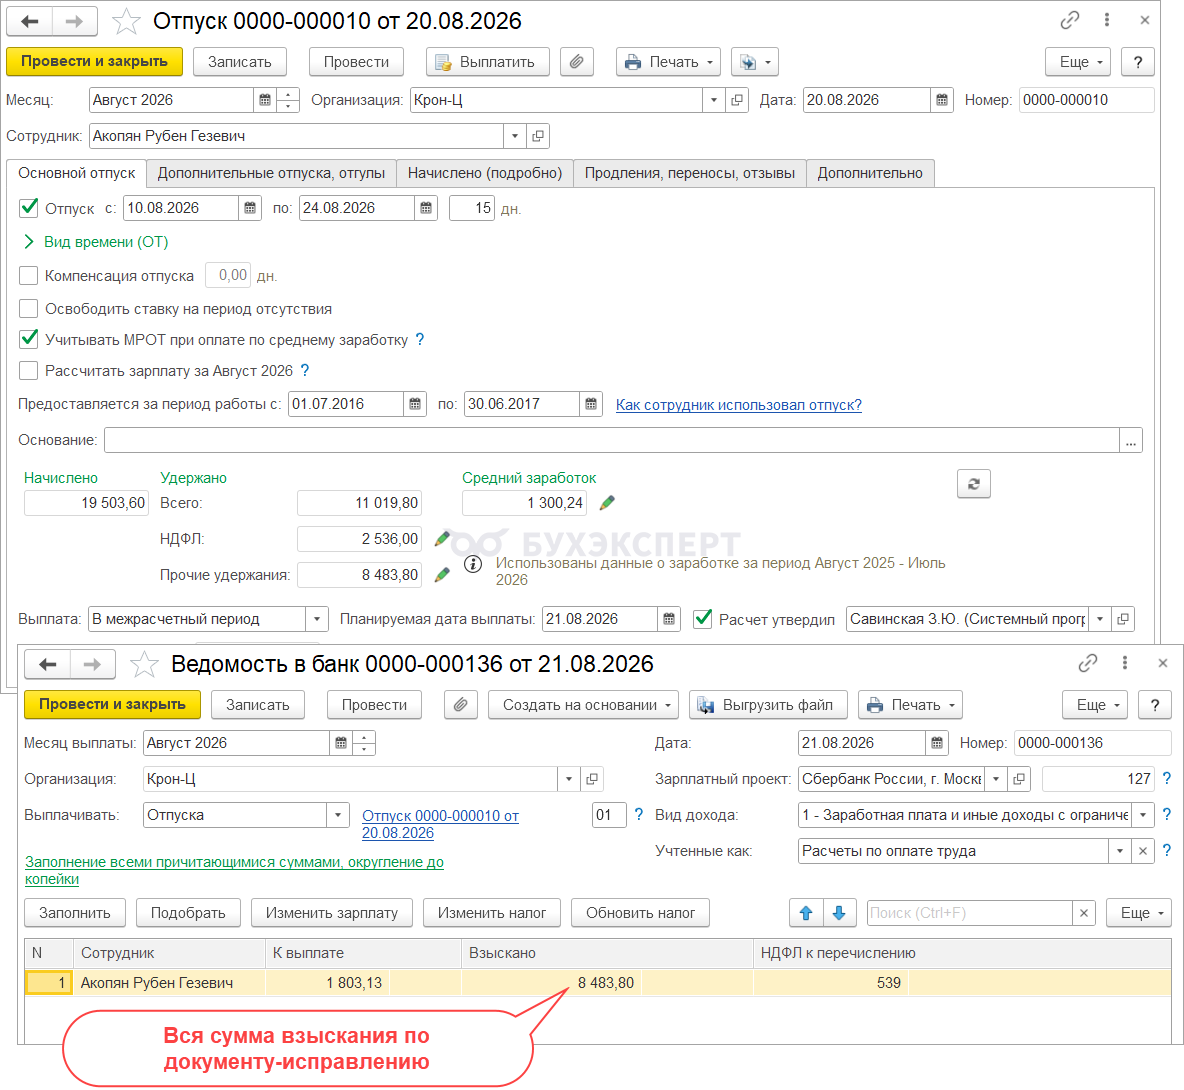Viewport: 1184px width, 1090px height.
Task: Open the Вид дохода dropdown
Action: [x=1143, y=815]
